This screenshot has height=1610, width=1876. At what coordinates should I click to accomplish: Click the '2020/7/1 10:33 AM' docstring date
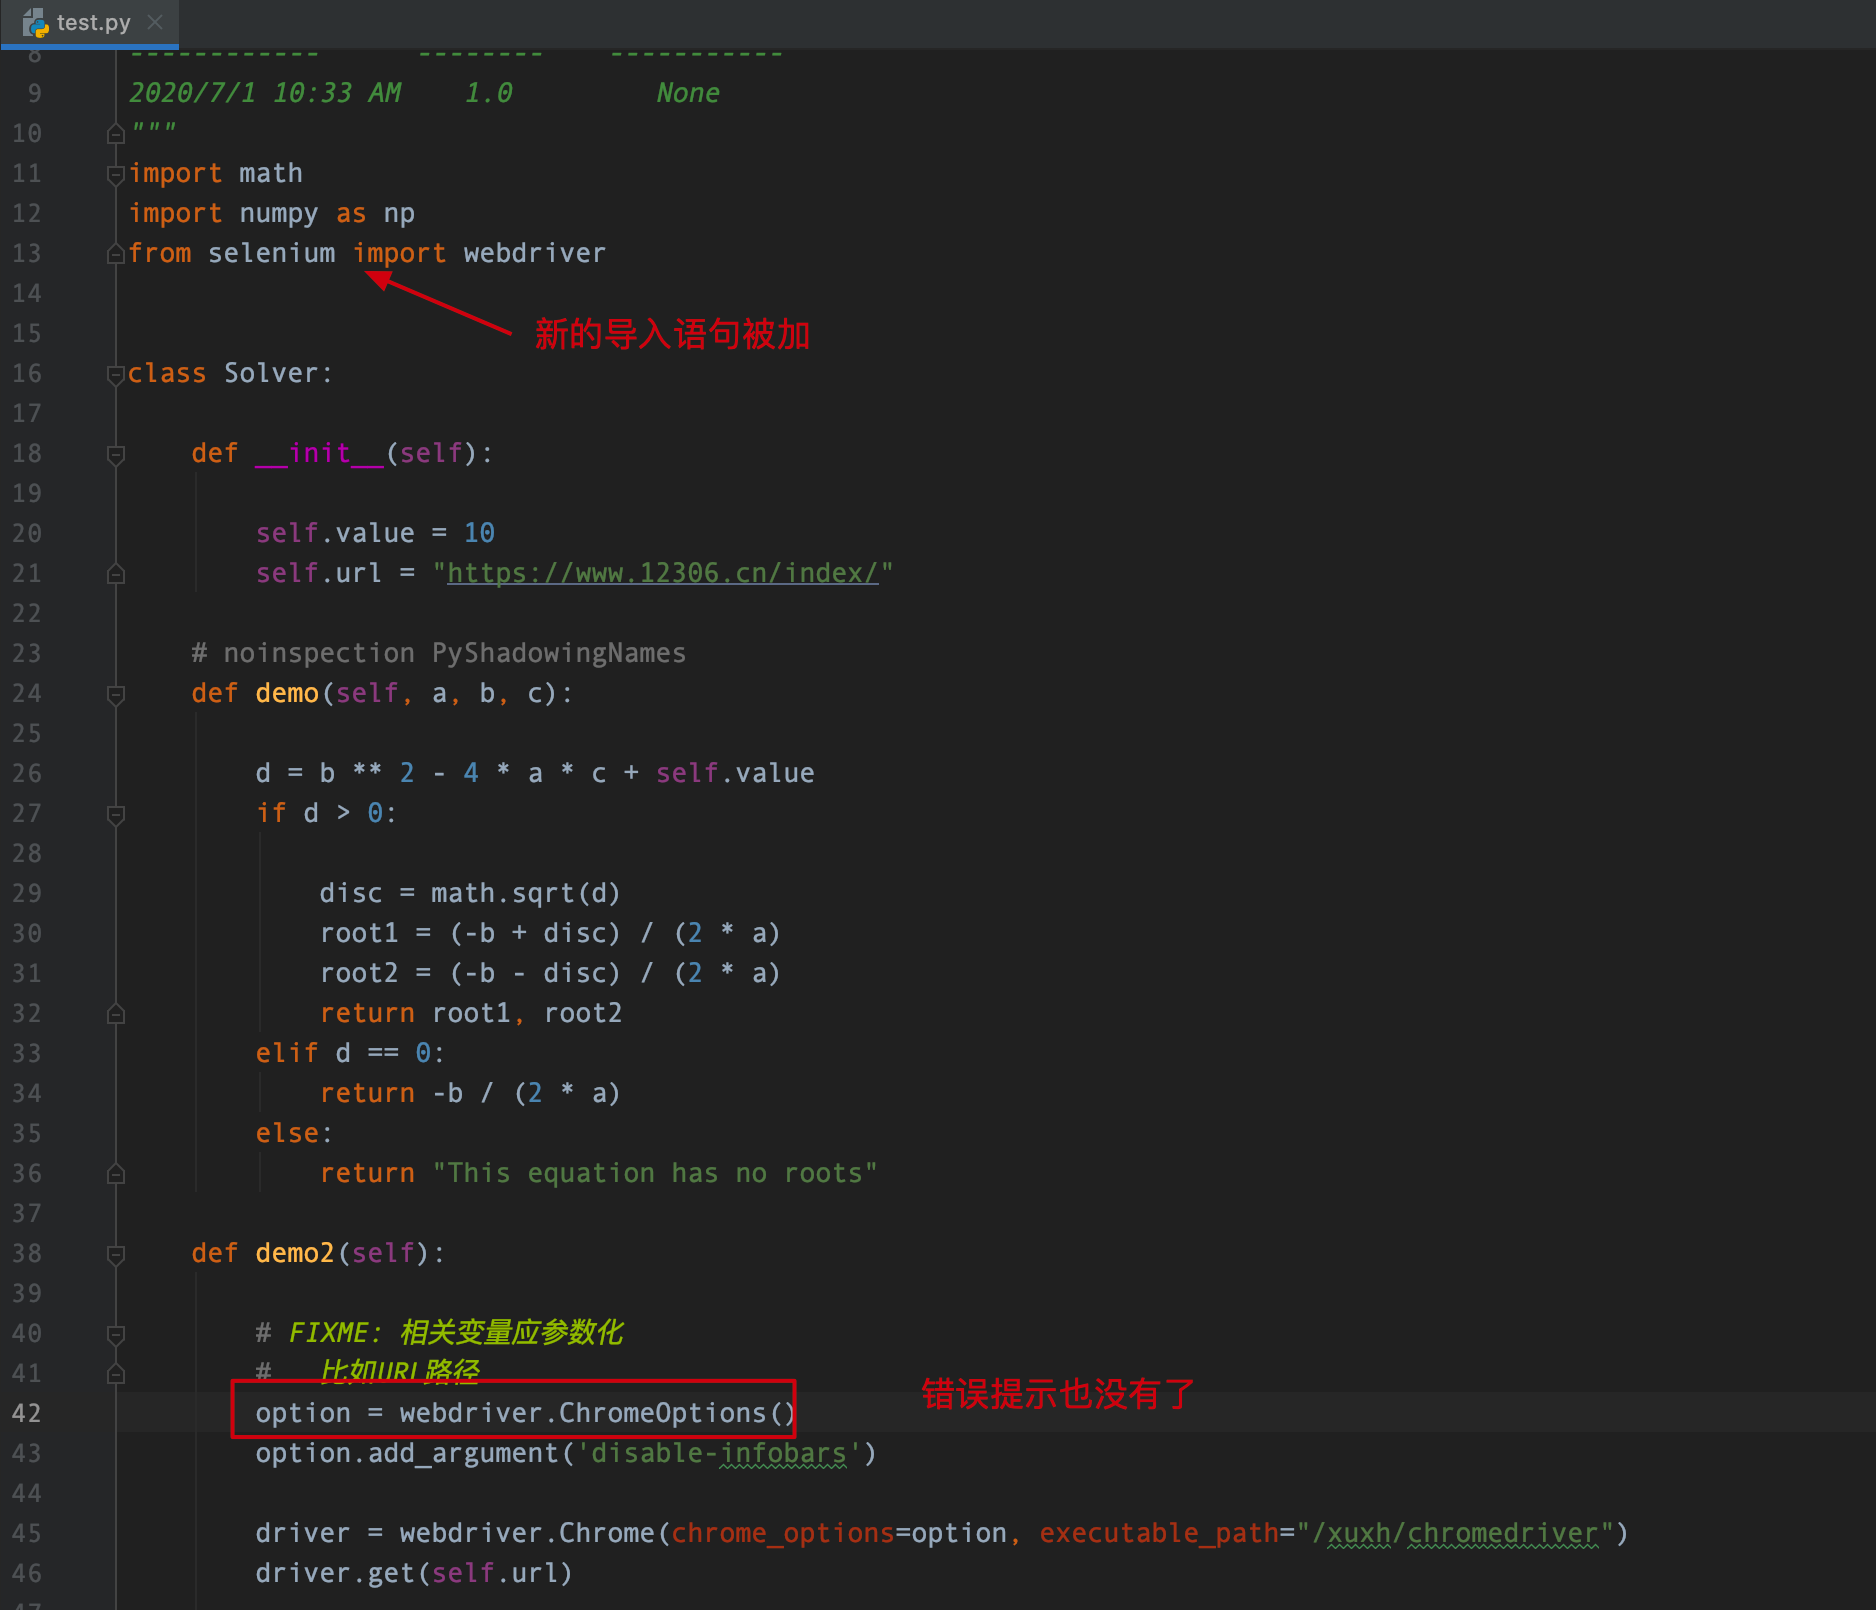coord(265,93)
